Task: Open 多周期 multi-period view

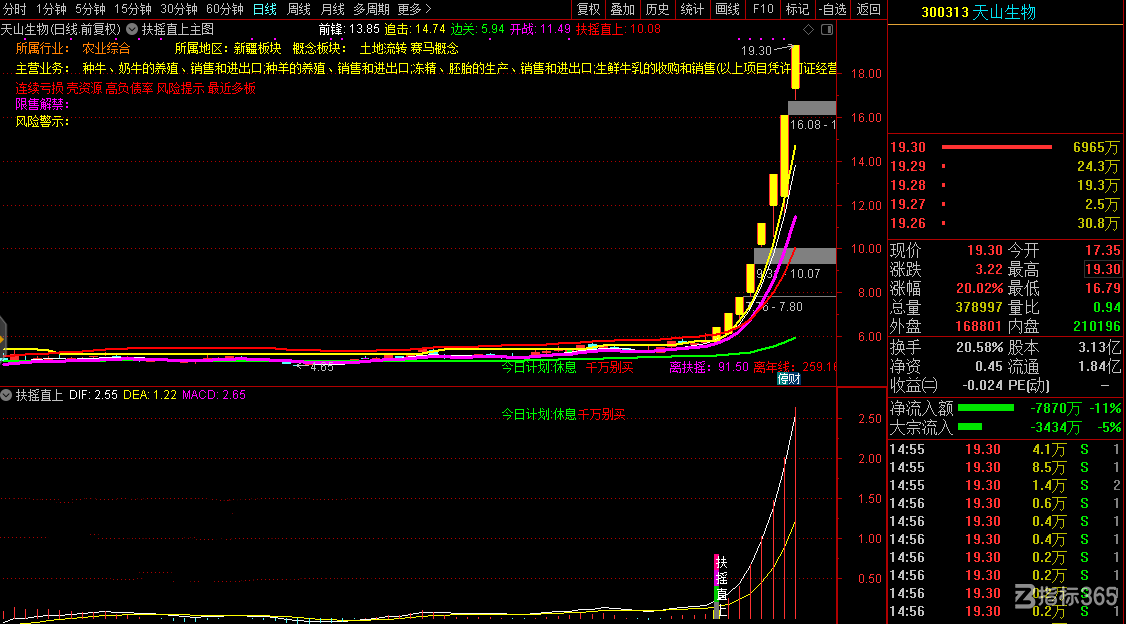Action: click(371, 9)
